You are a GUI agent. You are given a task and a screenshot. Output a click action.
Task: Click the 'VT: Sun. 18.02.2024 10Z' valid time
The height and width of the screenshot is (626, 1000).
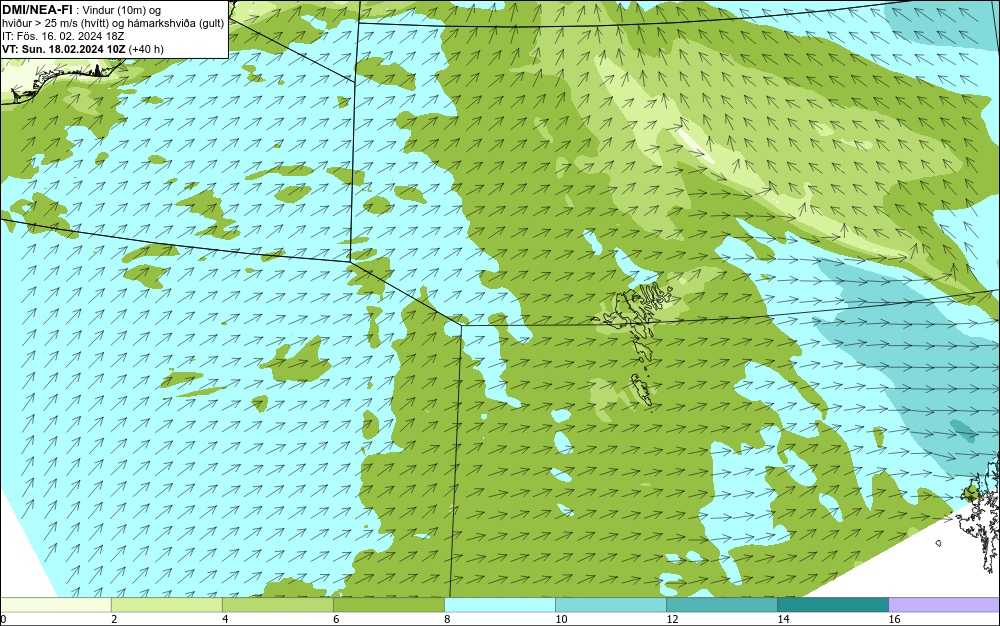point(64,48)
